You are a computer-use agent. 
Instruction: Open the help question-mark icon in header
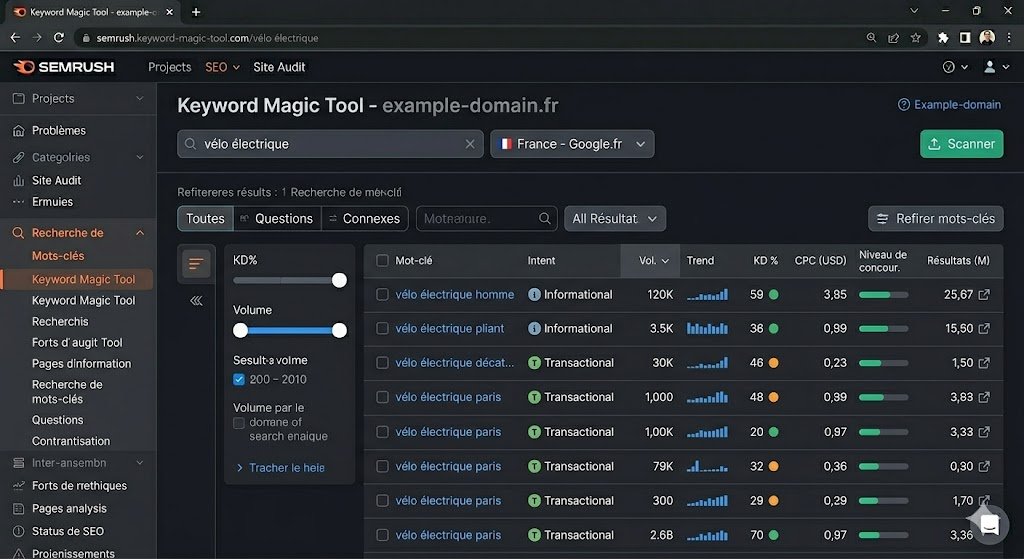tap(949, 67)
